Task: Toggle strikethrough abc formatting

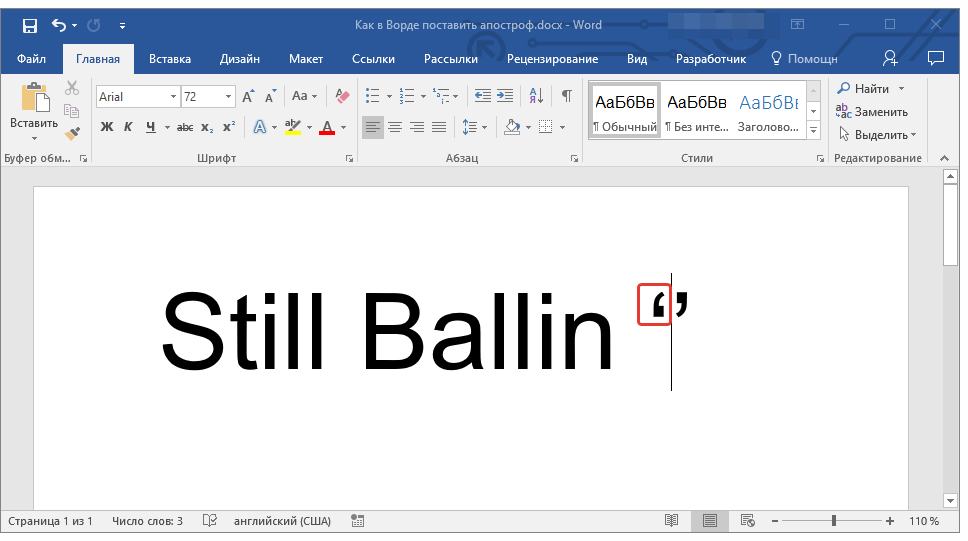Action: pyautogui.click(x=185, y=127)
